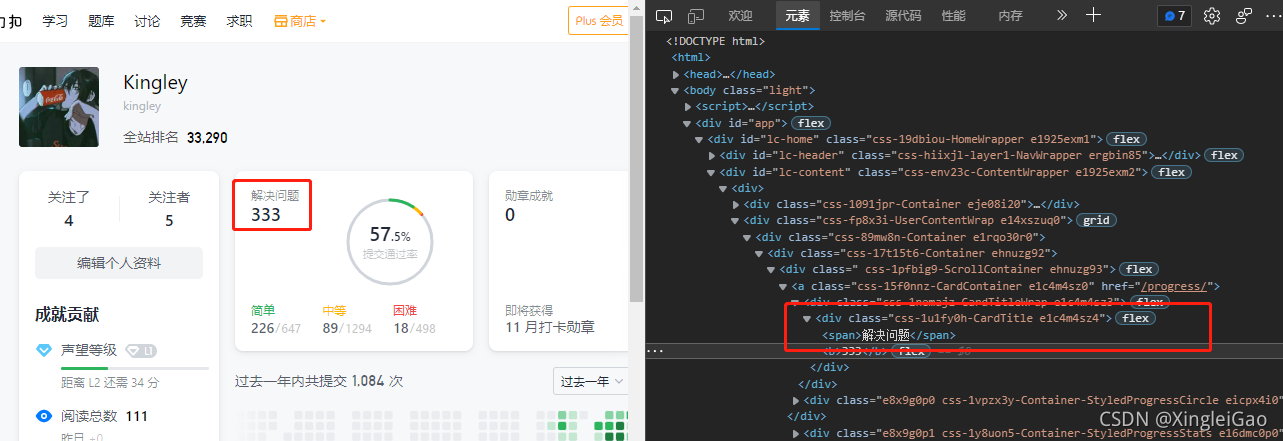The height and width of the screenshot is (441, 1283).
Task: Toggle flex badge on div id app
Action: tap(811, 123)
